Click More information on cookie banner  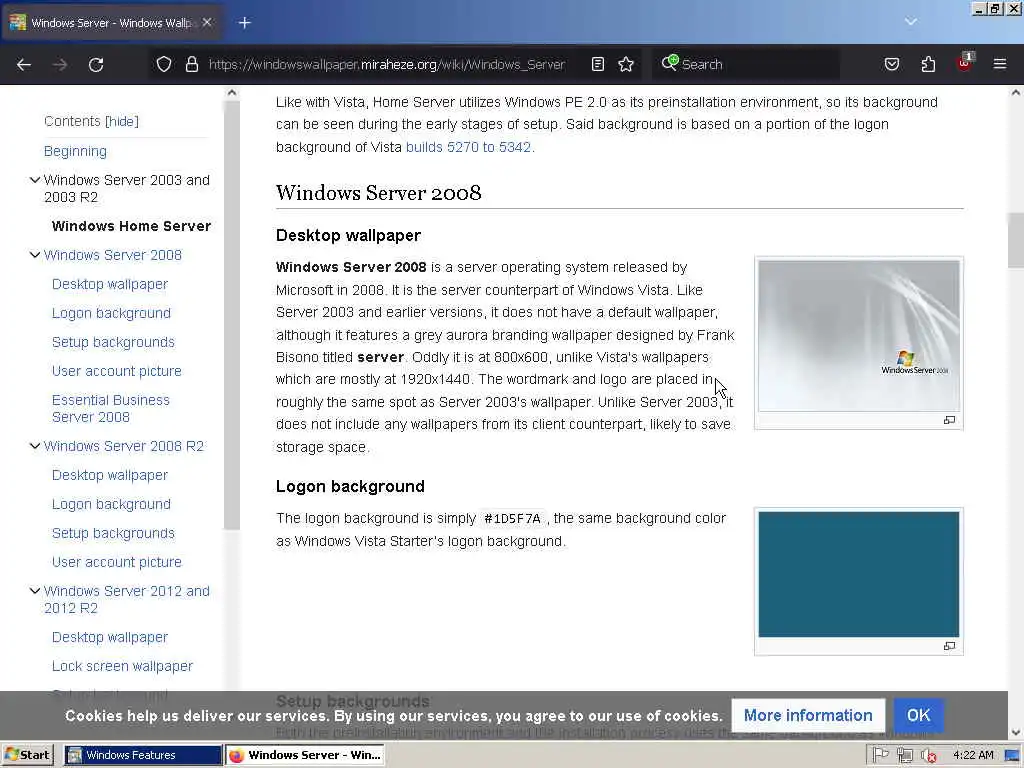click(808, 715)
